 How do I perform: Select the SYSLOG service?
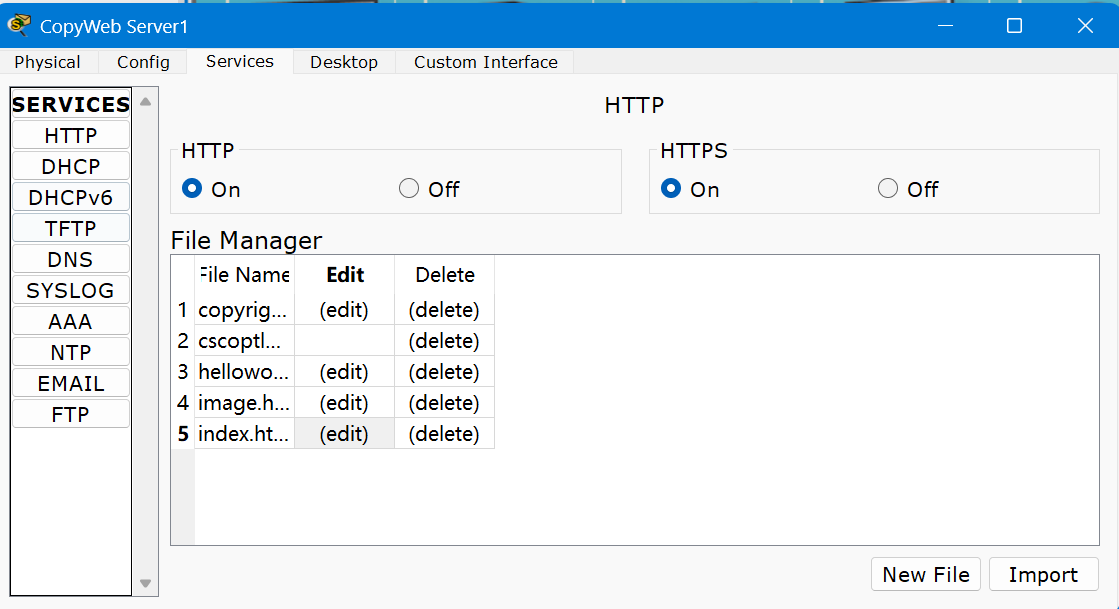click(71, 290)
